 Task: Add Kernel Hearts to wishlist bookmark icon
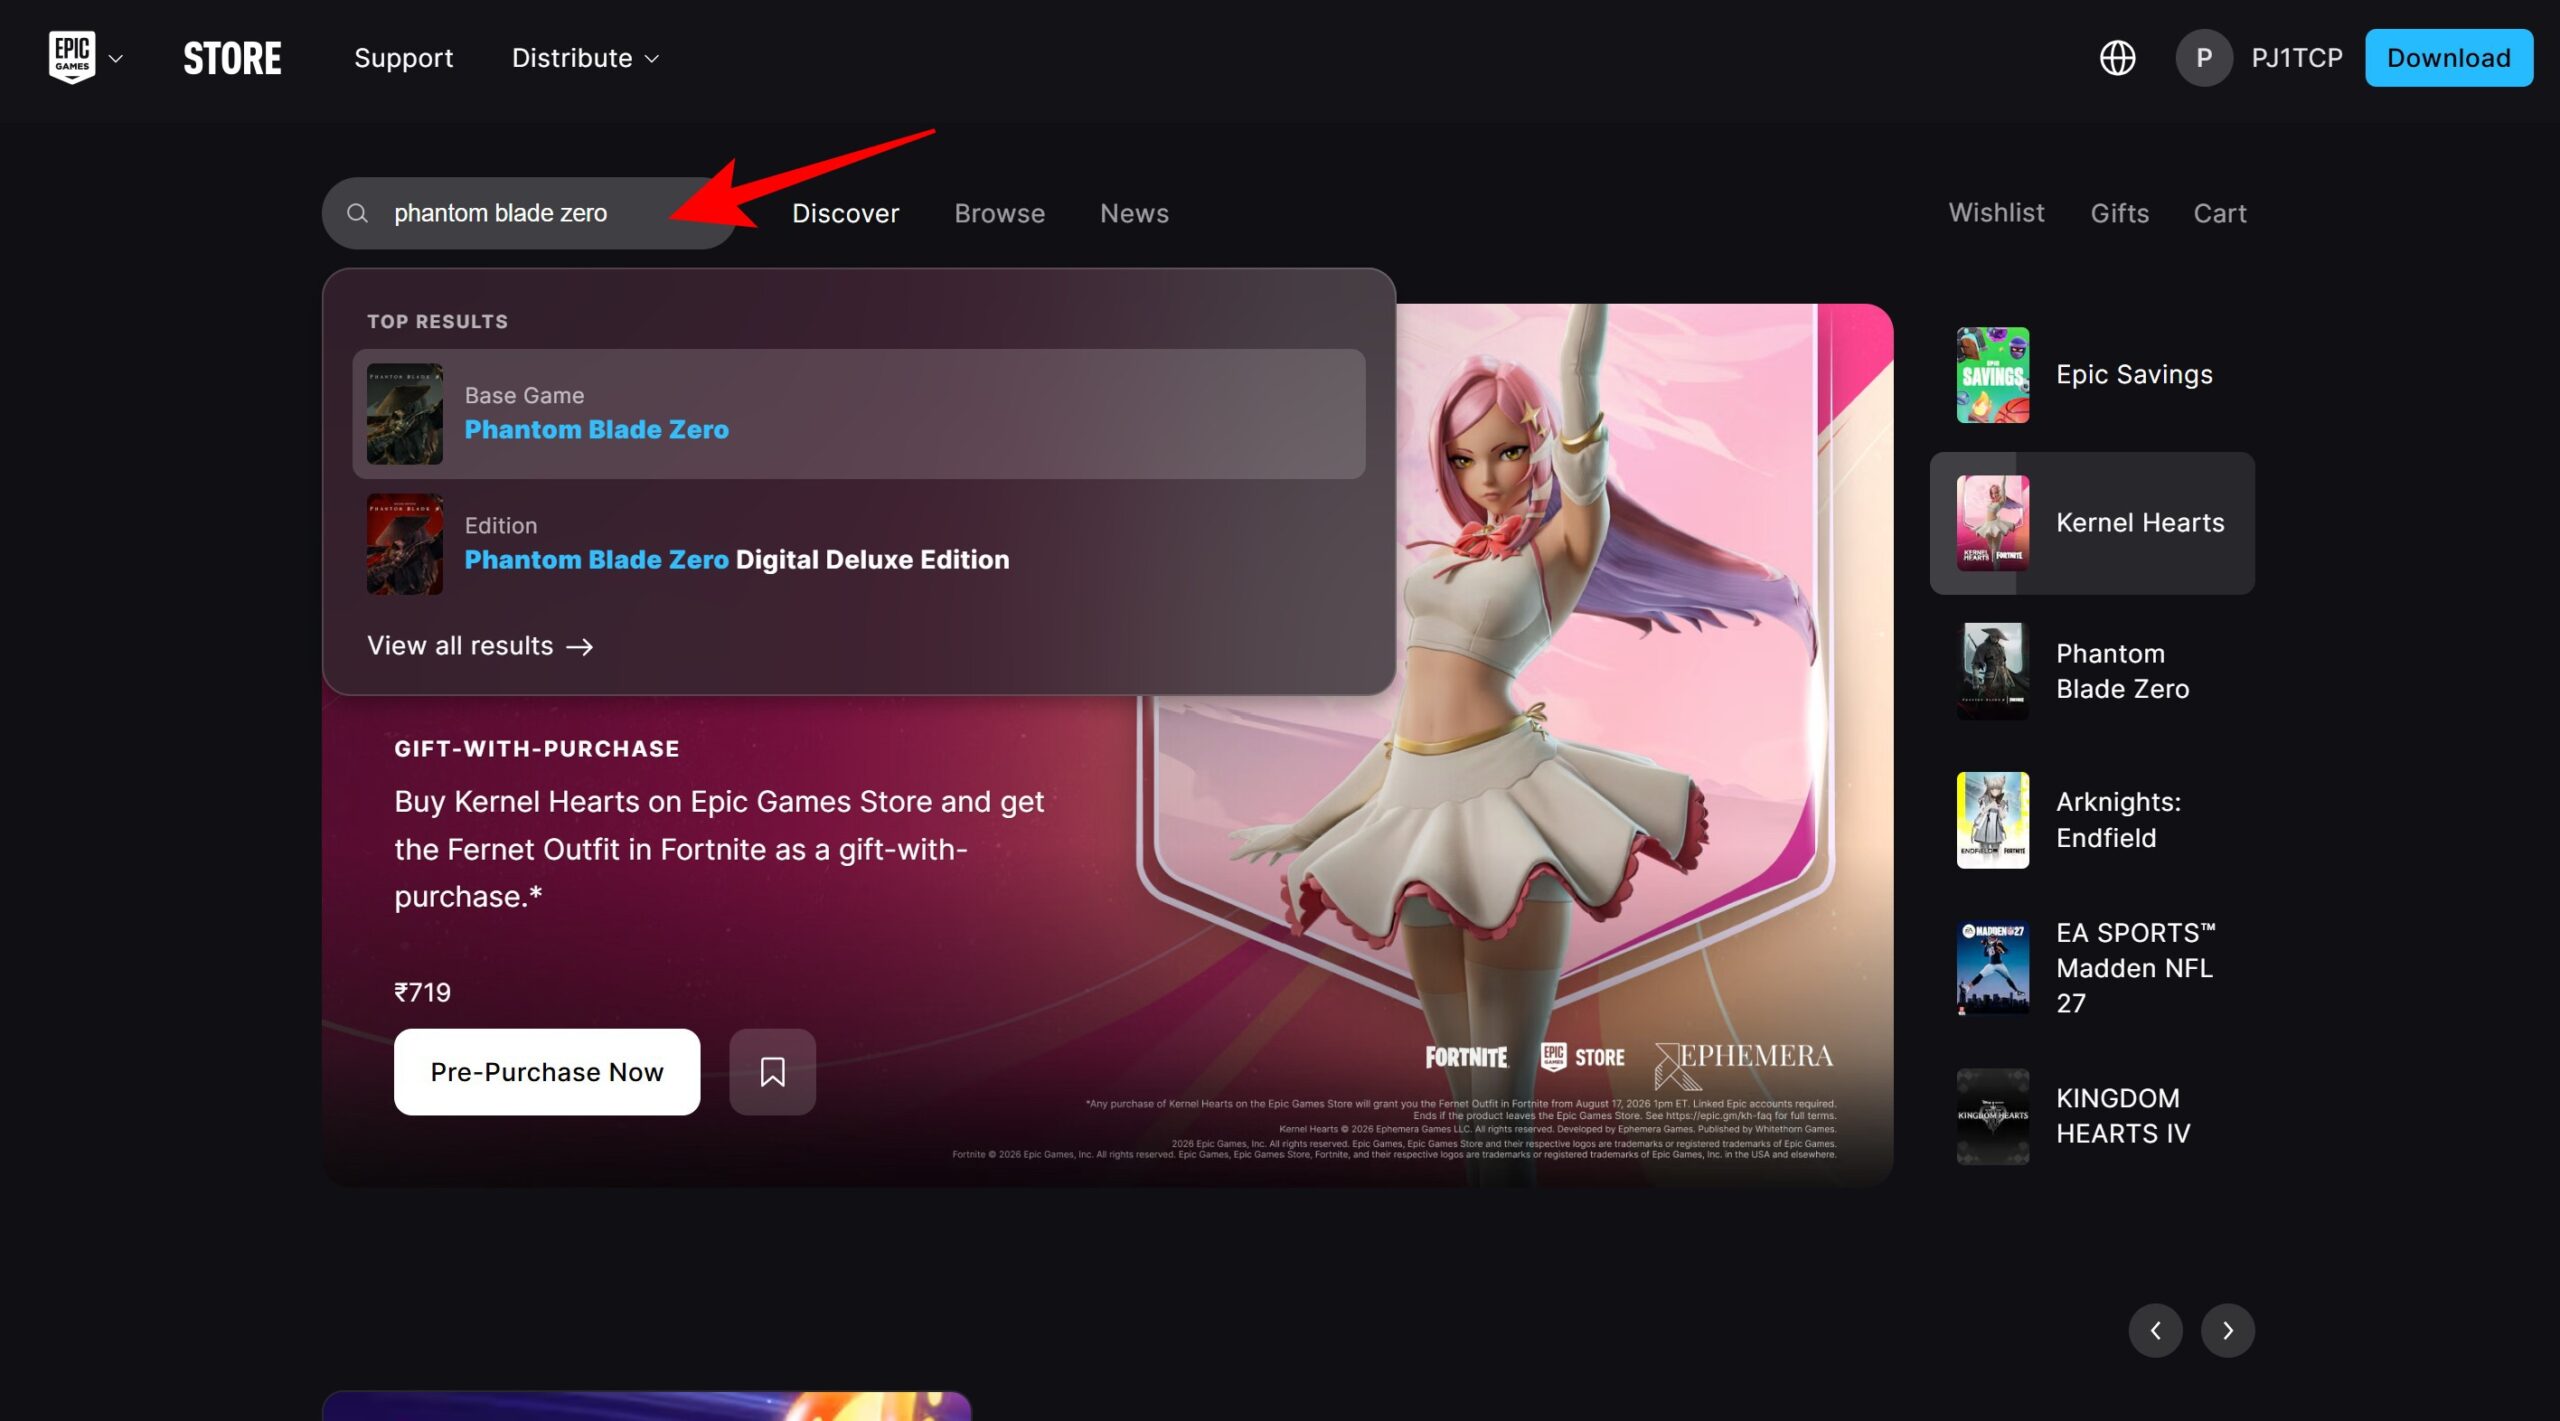(772, 1072)
